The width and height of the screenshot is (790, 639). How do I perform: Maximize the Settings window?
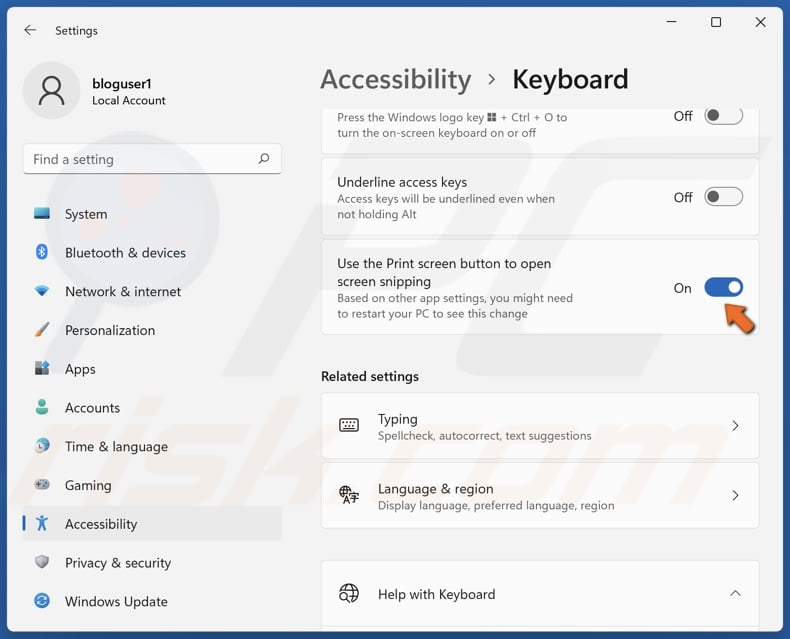[715, 22]
